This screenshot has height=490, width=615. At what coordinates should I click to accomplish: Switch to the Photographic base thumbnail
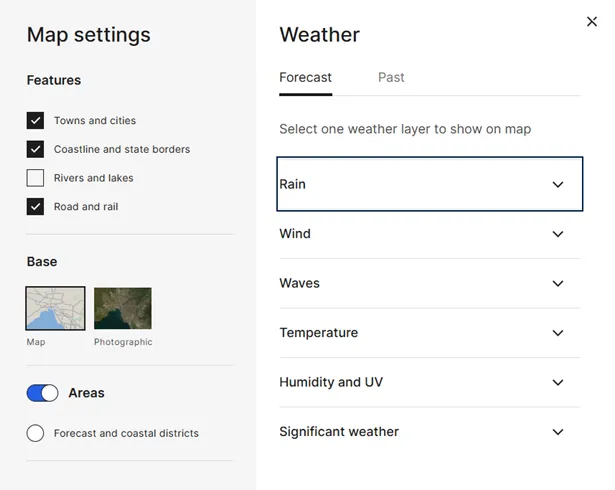[123, 308]
